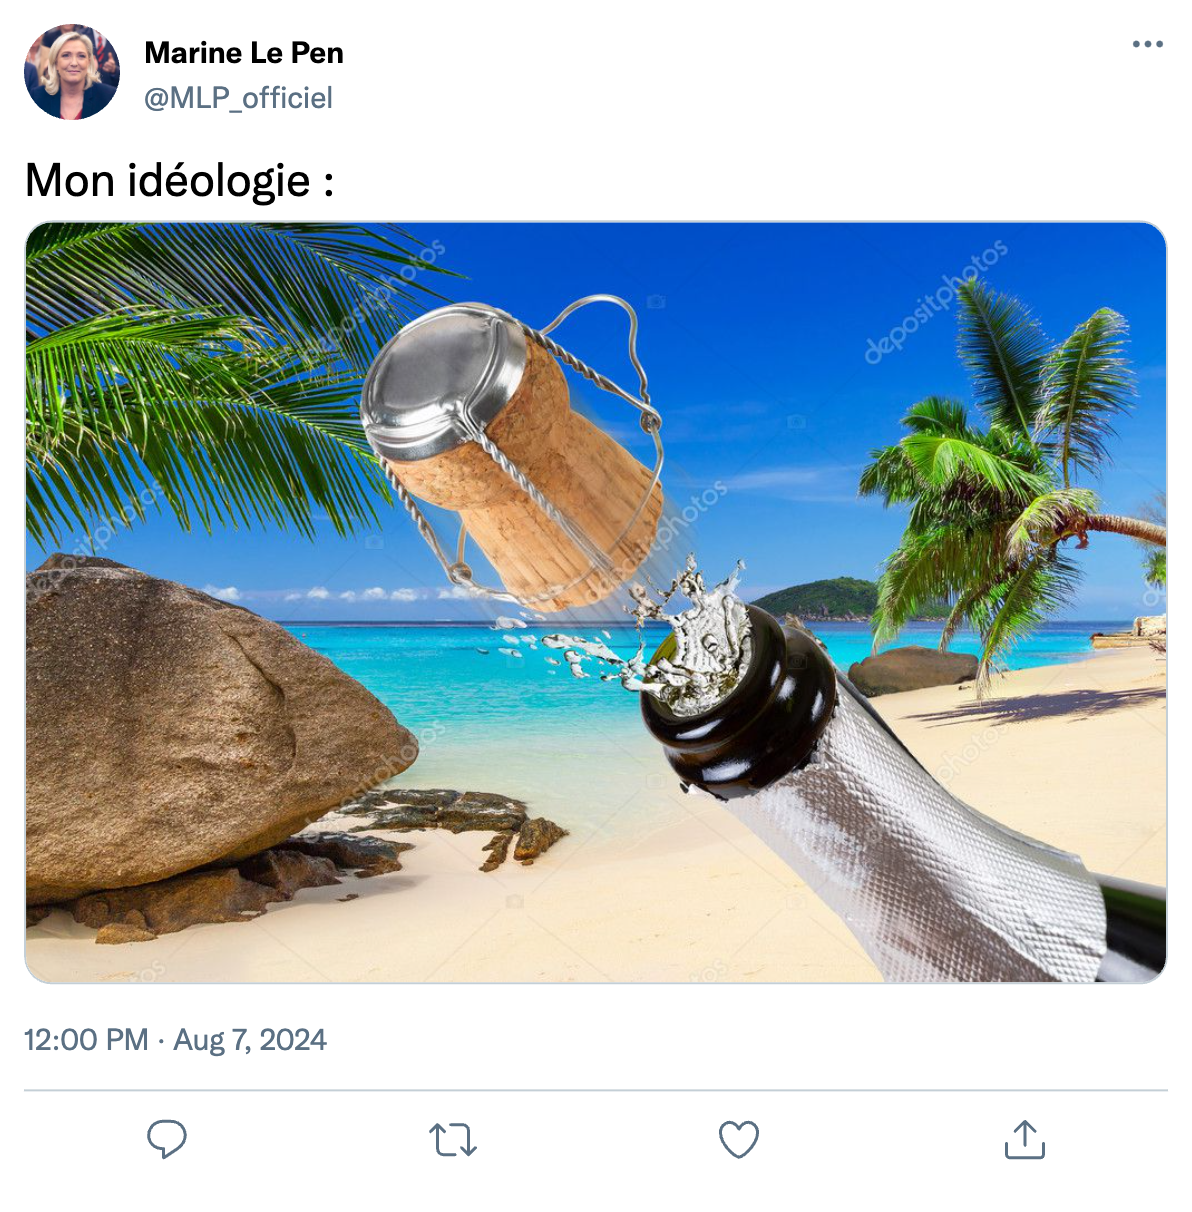This screenshot has height=1212, width=1192.
Task: Click the depositphotos watermark in the sky
Action: pos(936,302)
